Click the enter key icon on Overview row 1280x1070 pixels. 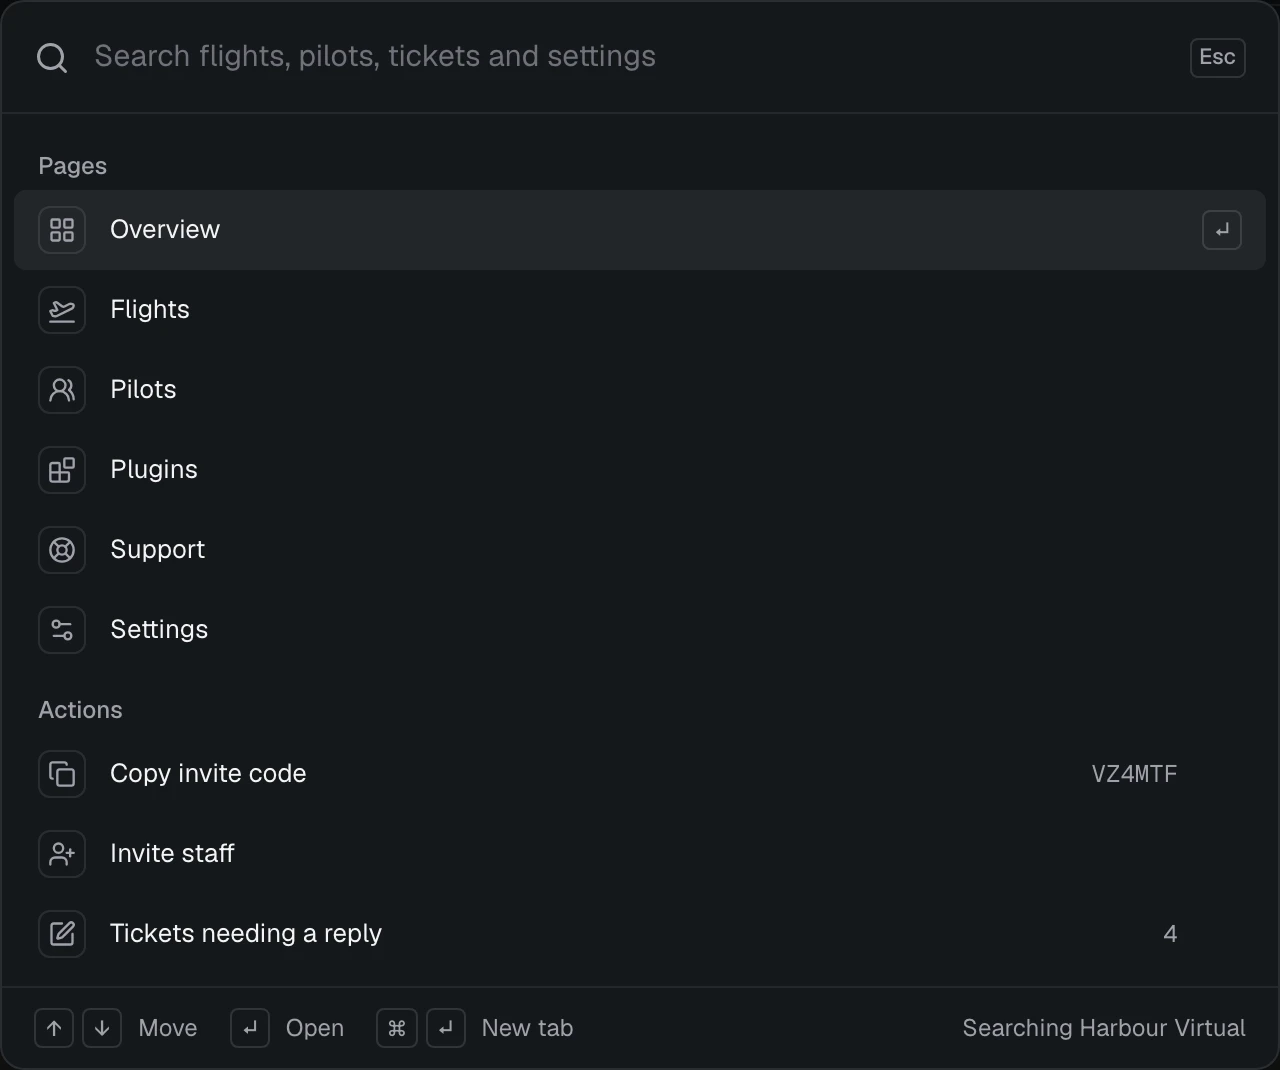point(1221,230)
